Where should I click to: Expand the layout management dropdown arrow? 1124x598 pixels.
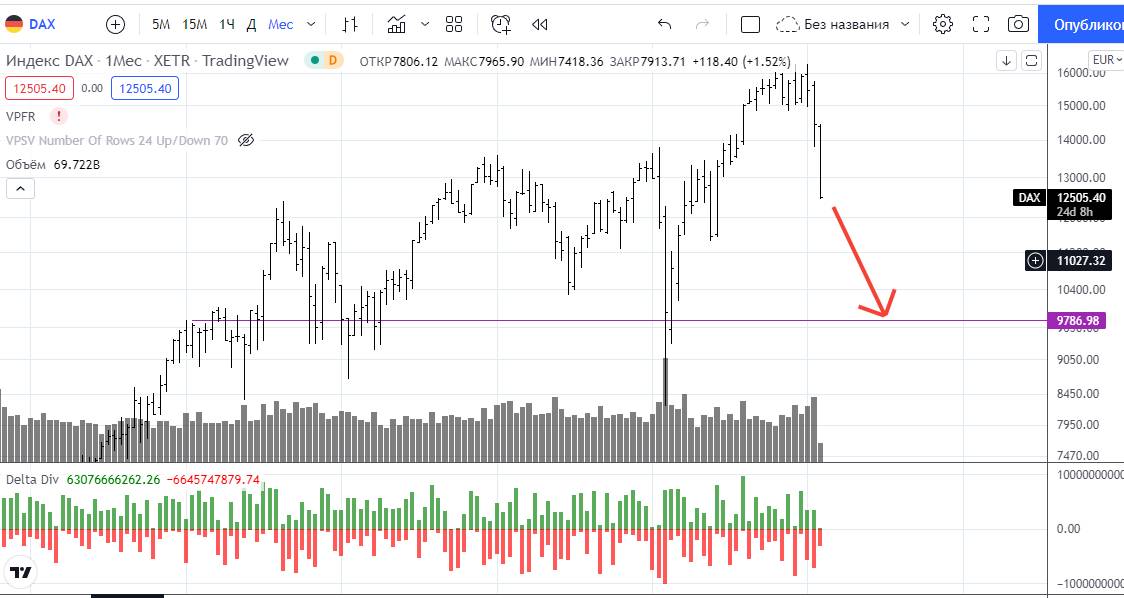pyautogui.click(x=905, y=24)
